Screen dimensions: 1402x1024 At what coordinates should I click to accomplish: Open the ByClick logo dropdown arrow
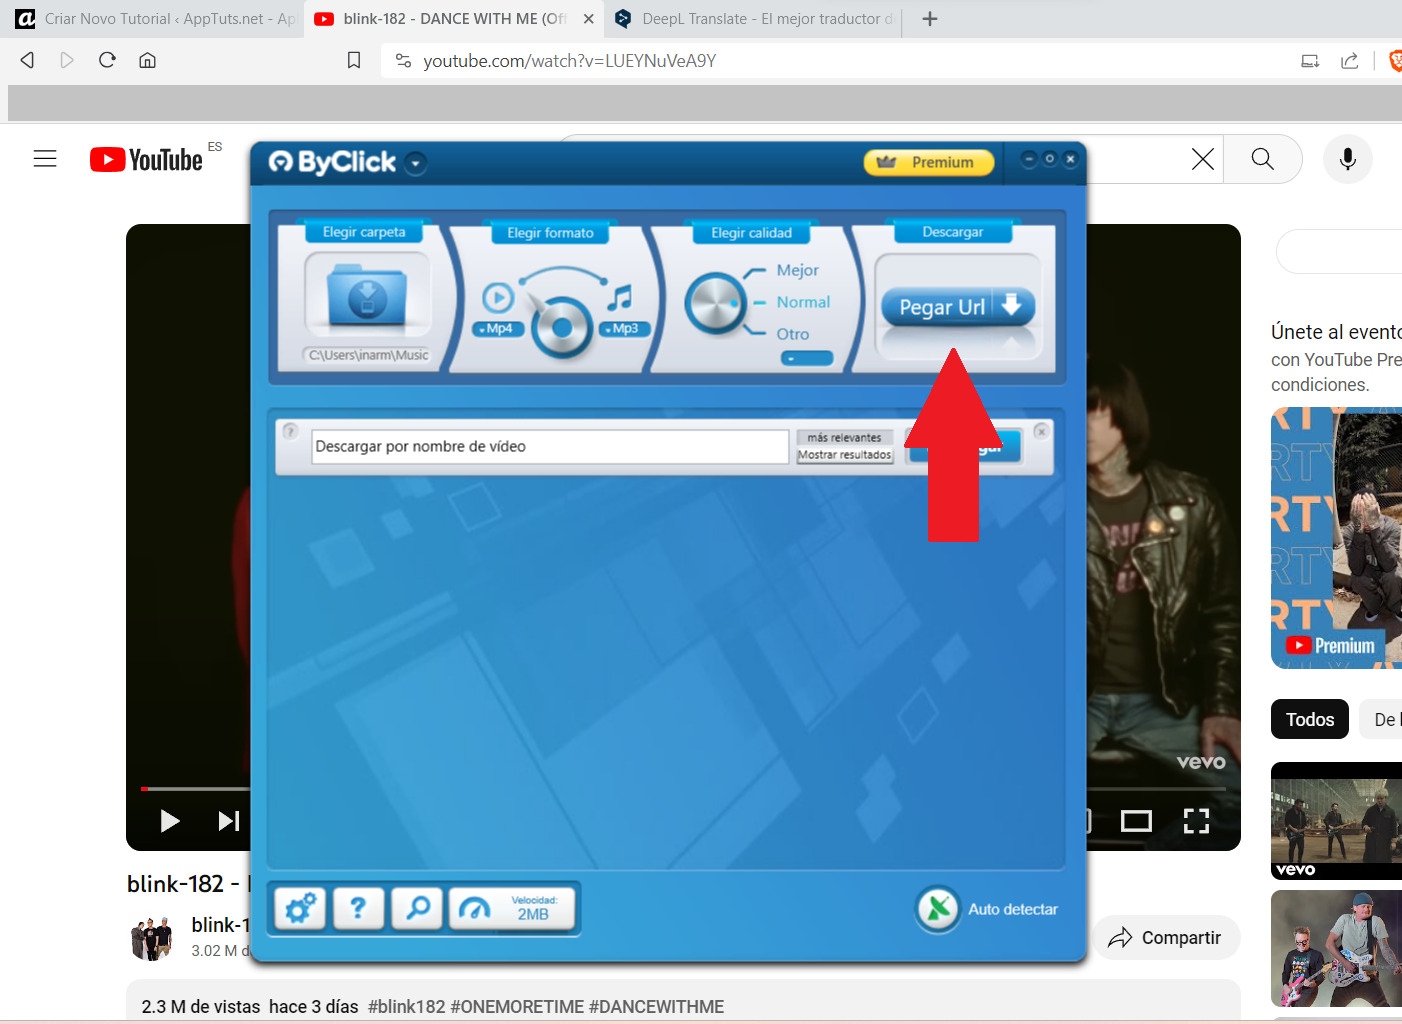click(x=417, y=163)
